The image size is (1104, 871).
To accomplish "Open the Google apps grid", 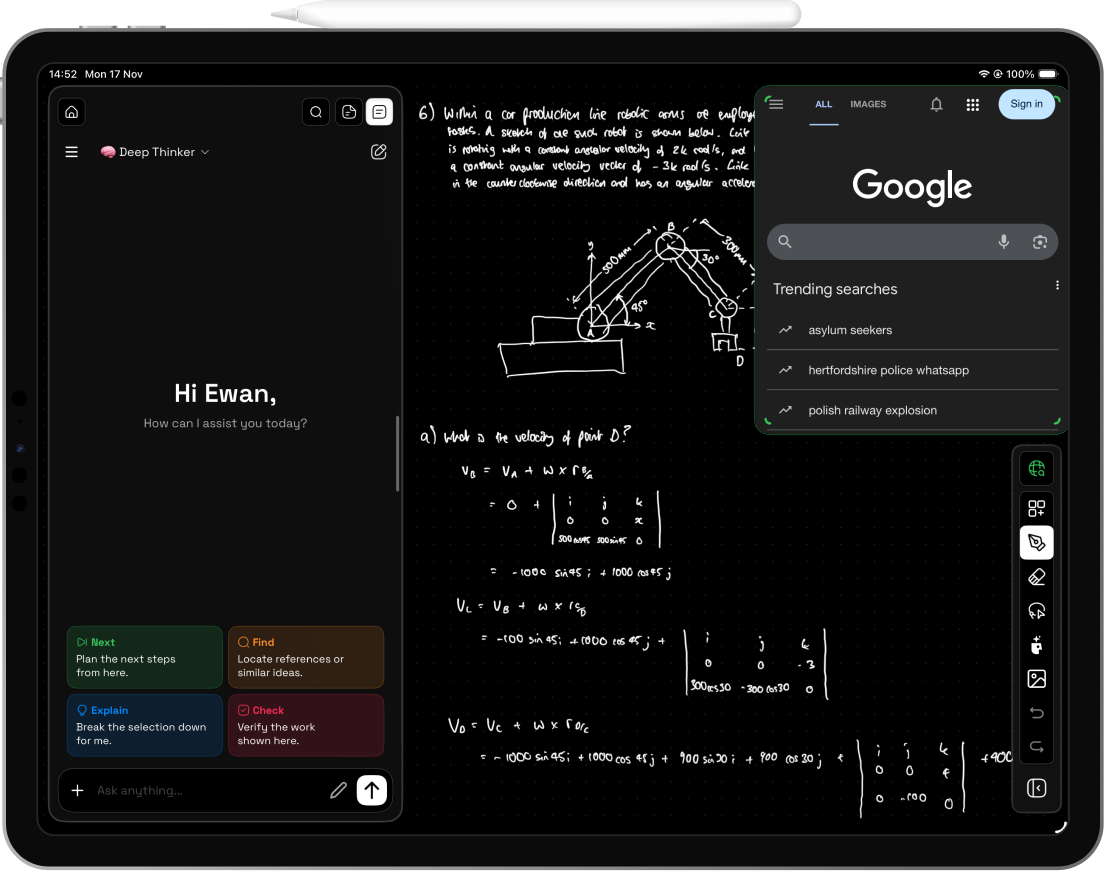I will coord(973,105).
